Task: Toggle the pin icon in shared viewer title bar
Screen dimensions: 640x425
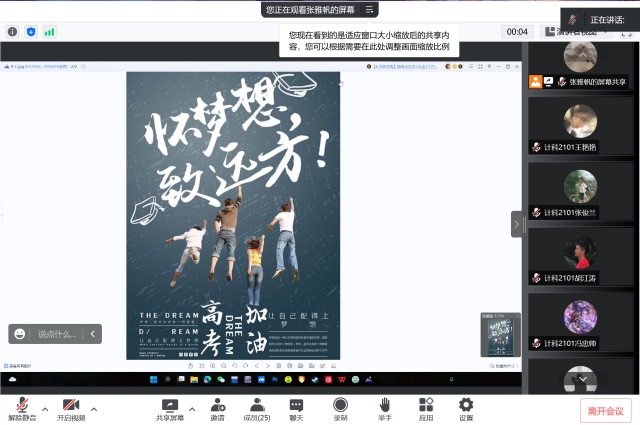Action: tap(489, 66)
